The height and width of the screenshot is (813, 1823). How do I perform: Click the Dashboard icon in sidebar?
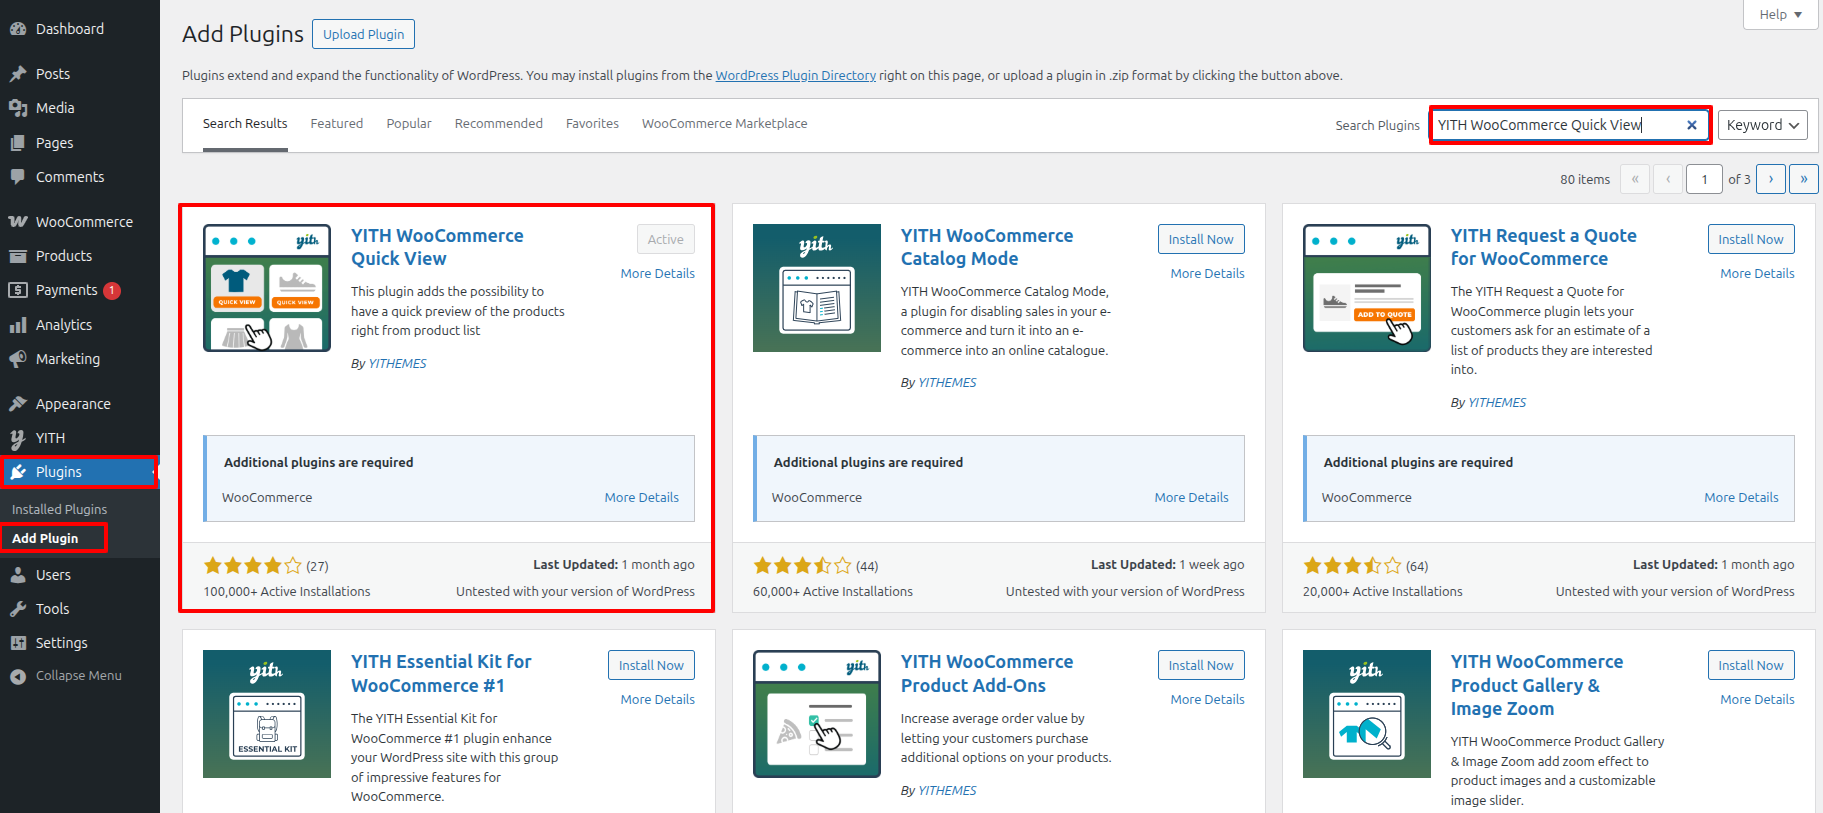pos(17,29)
